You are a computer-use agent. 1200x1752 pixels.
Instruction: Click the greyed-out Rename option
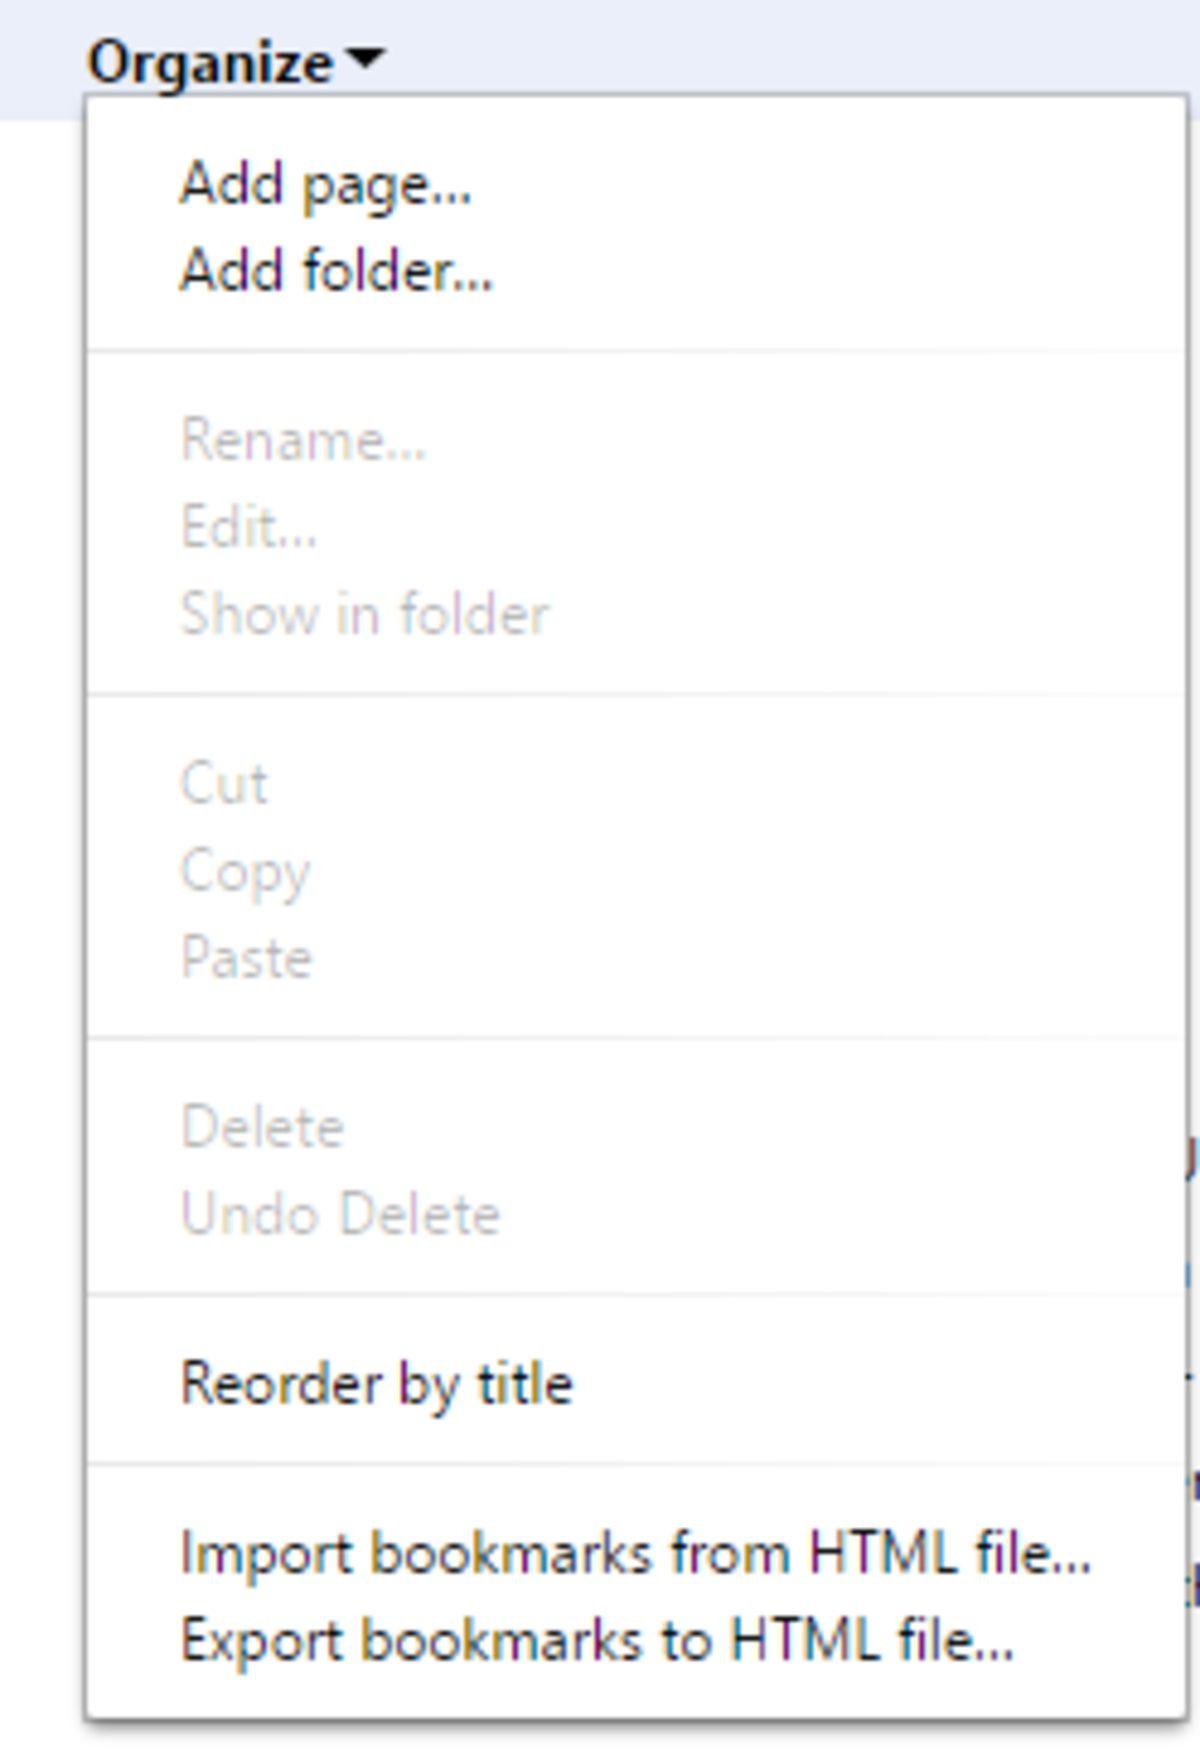tap(303, 441)
